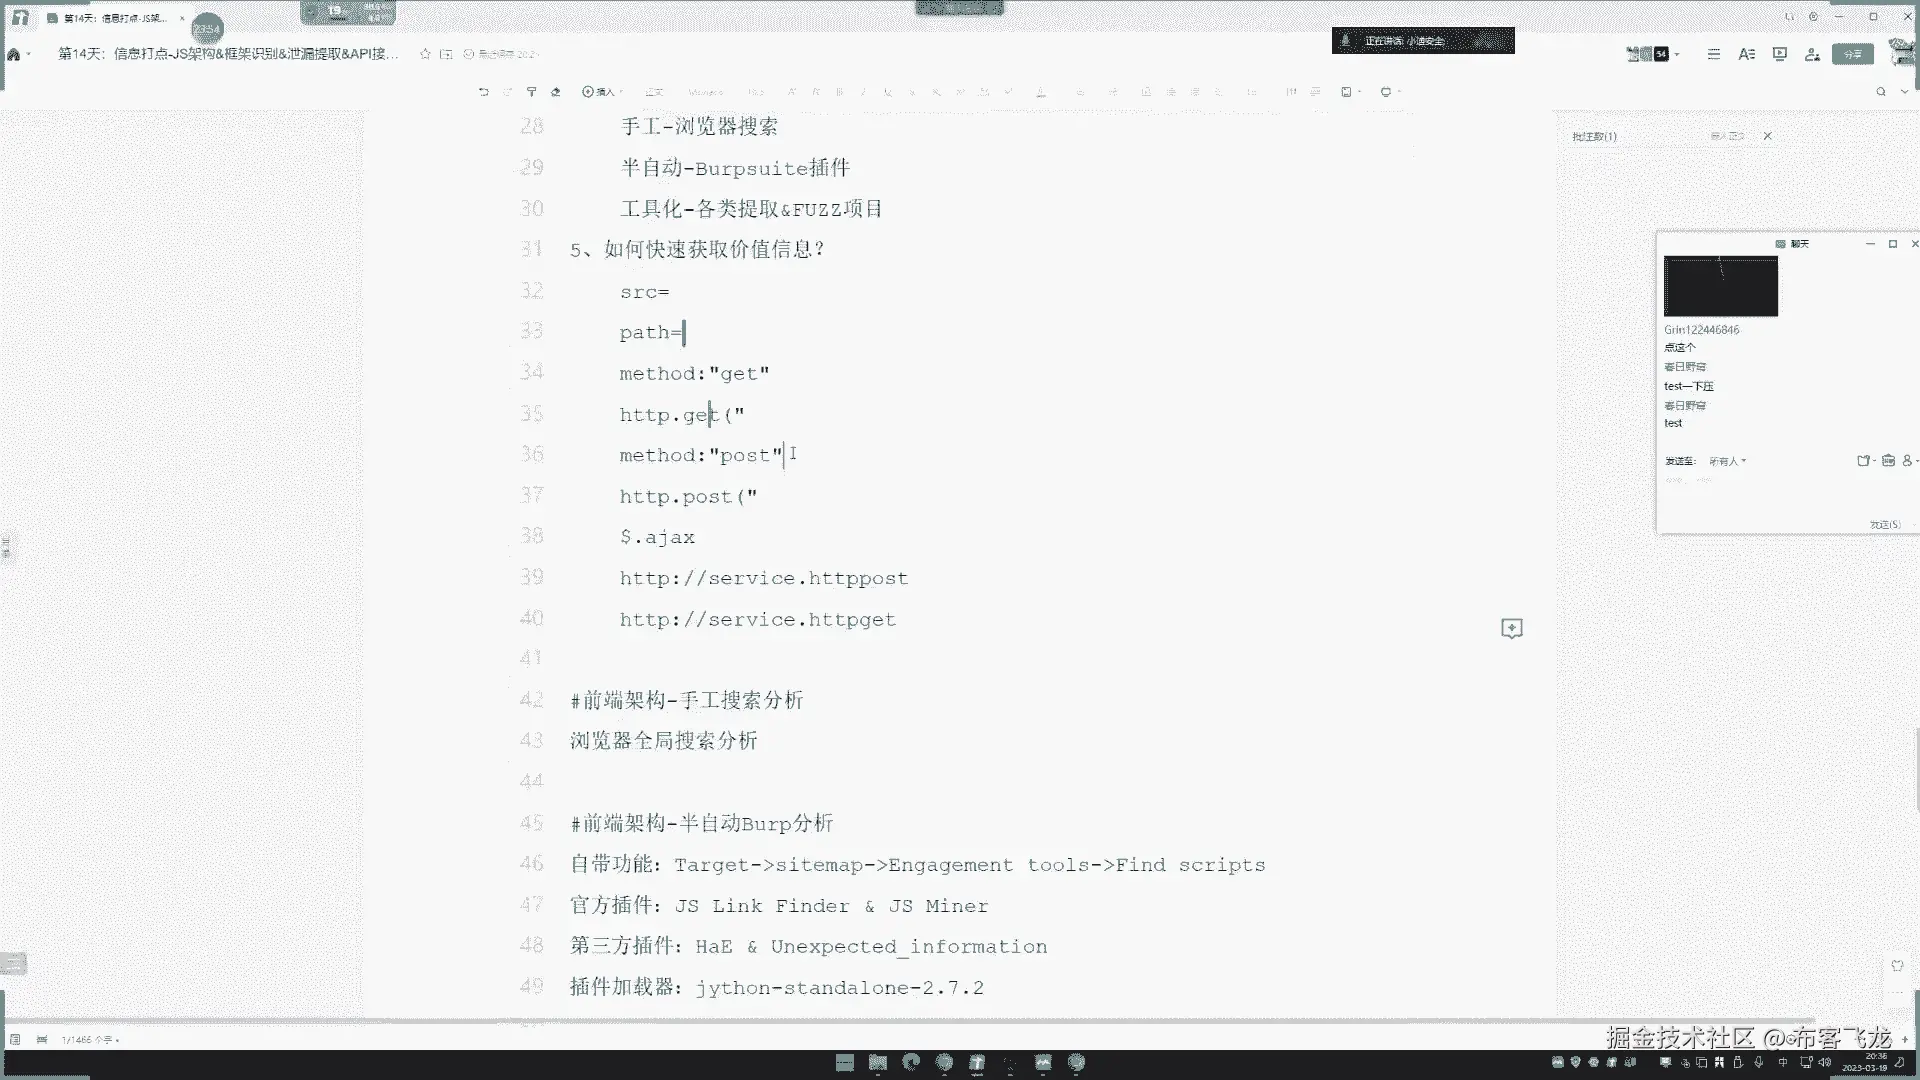The image size is (1920, 1080).
Task: Click the clear formatting eraser icon
Action: [556, 92]
